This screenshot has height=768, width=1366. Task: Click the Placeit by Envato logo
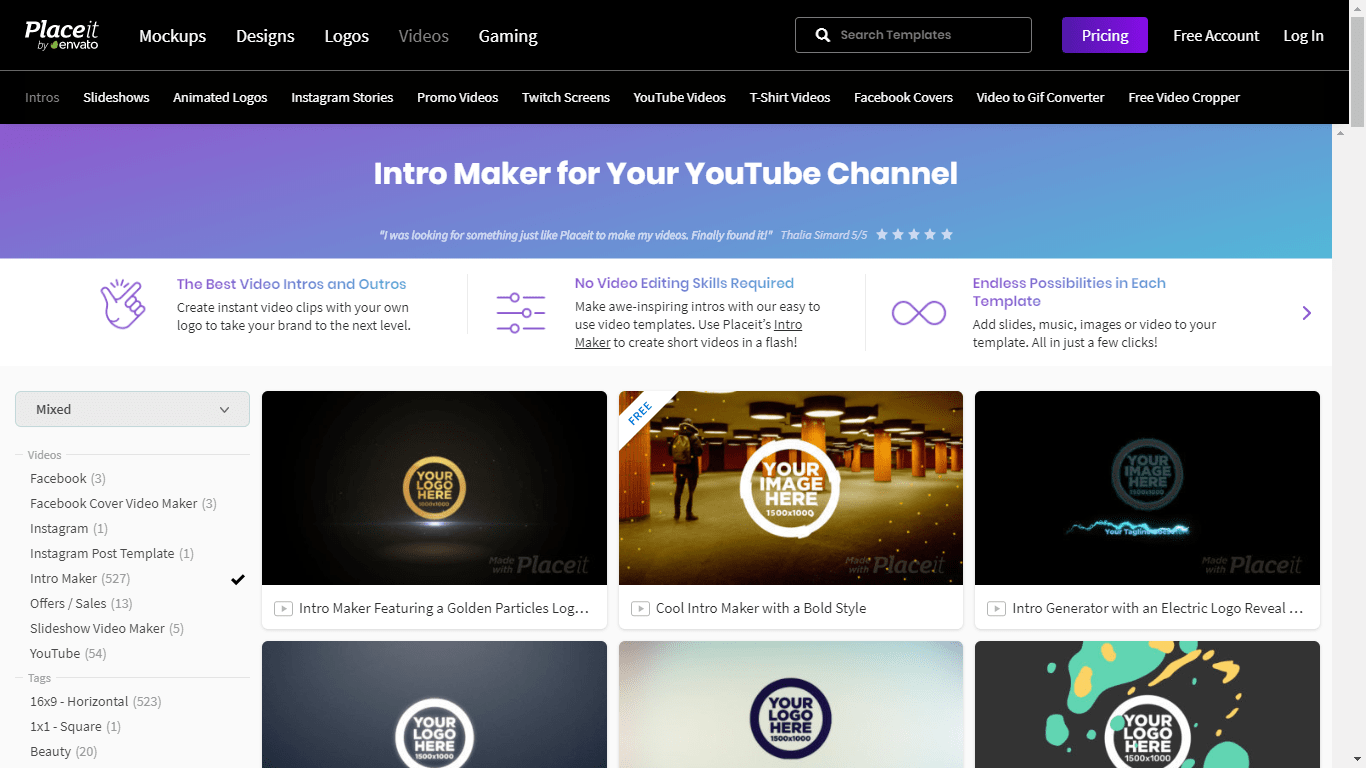click(x=62, y=35)
